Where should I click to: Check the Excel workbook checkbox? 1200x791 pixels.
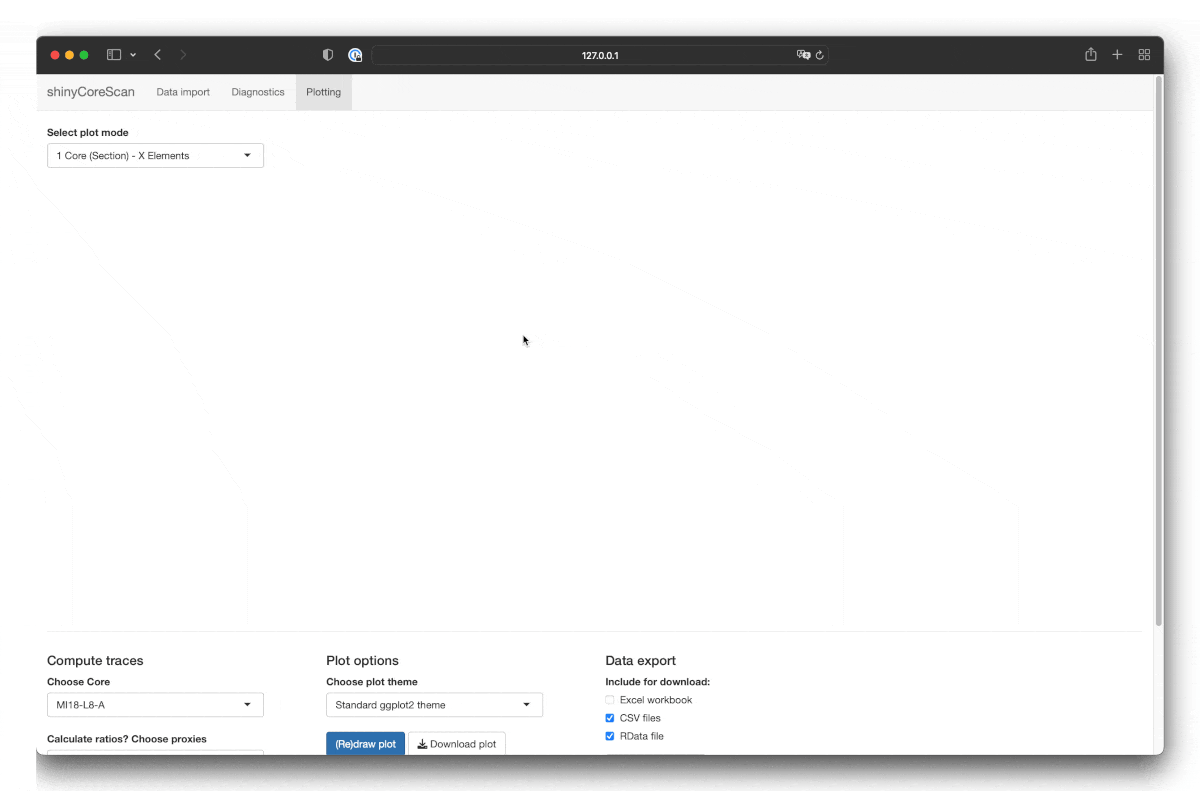click(610, 700)
